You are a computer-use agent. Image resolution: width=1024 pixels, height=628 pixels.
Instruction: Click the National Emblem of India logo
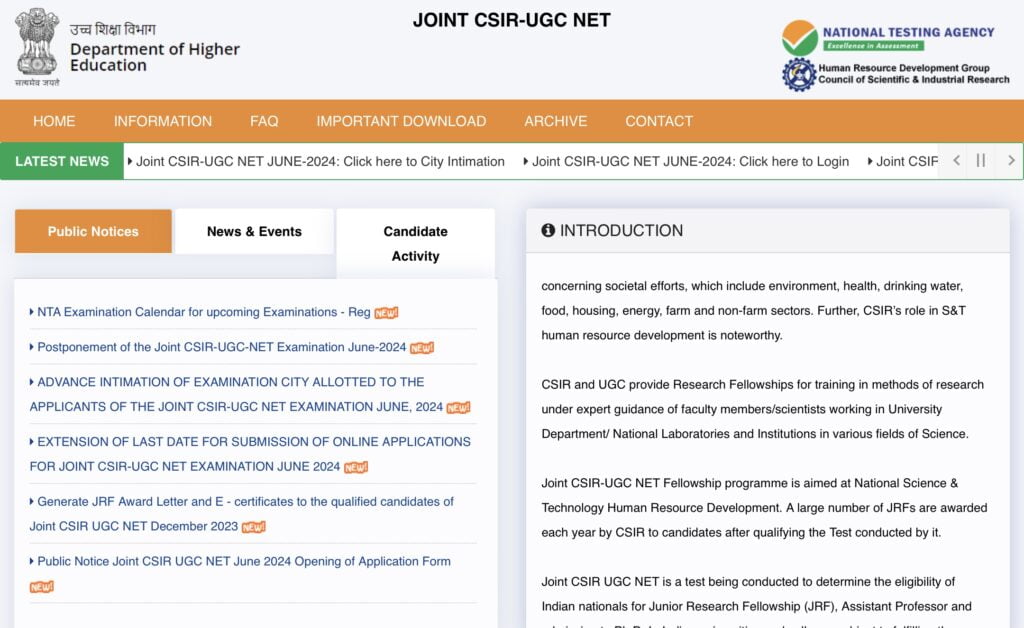tap(37, 47)
